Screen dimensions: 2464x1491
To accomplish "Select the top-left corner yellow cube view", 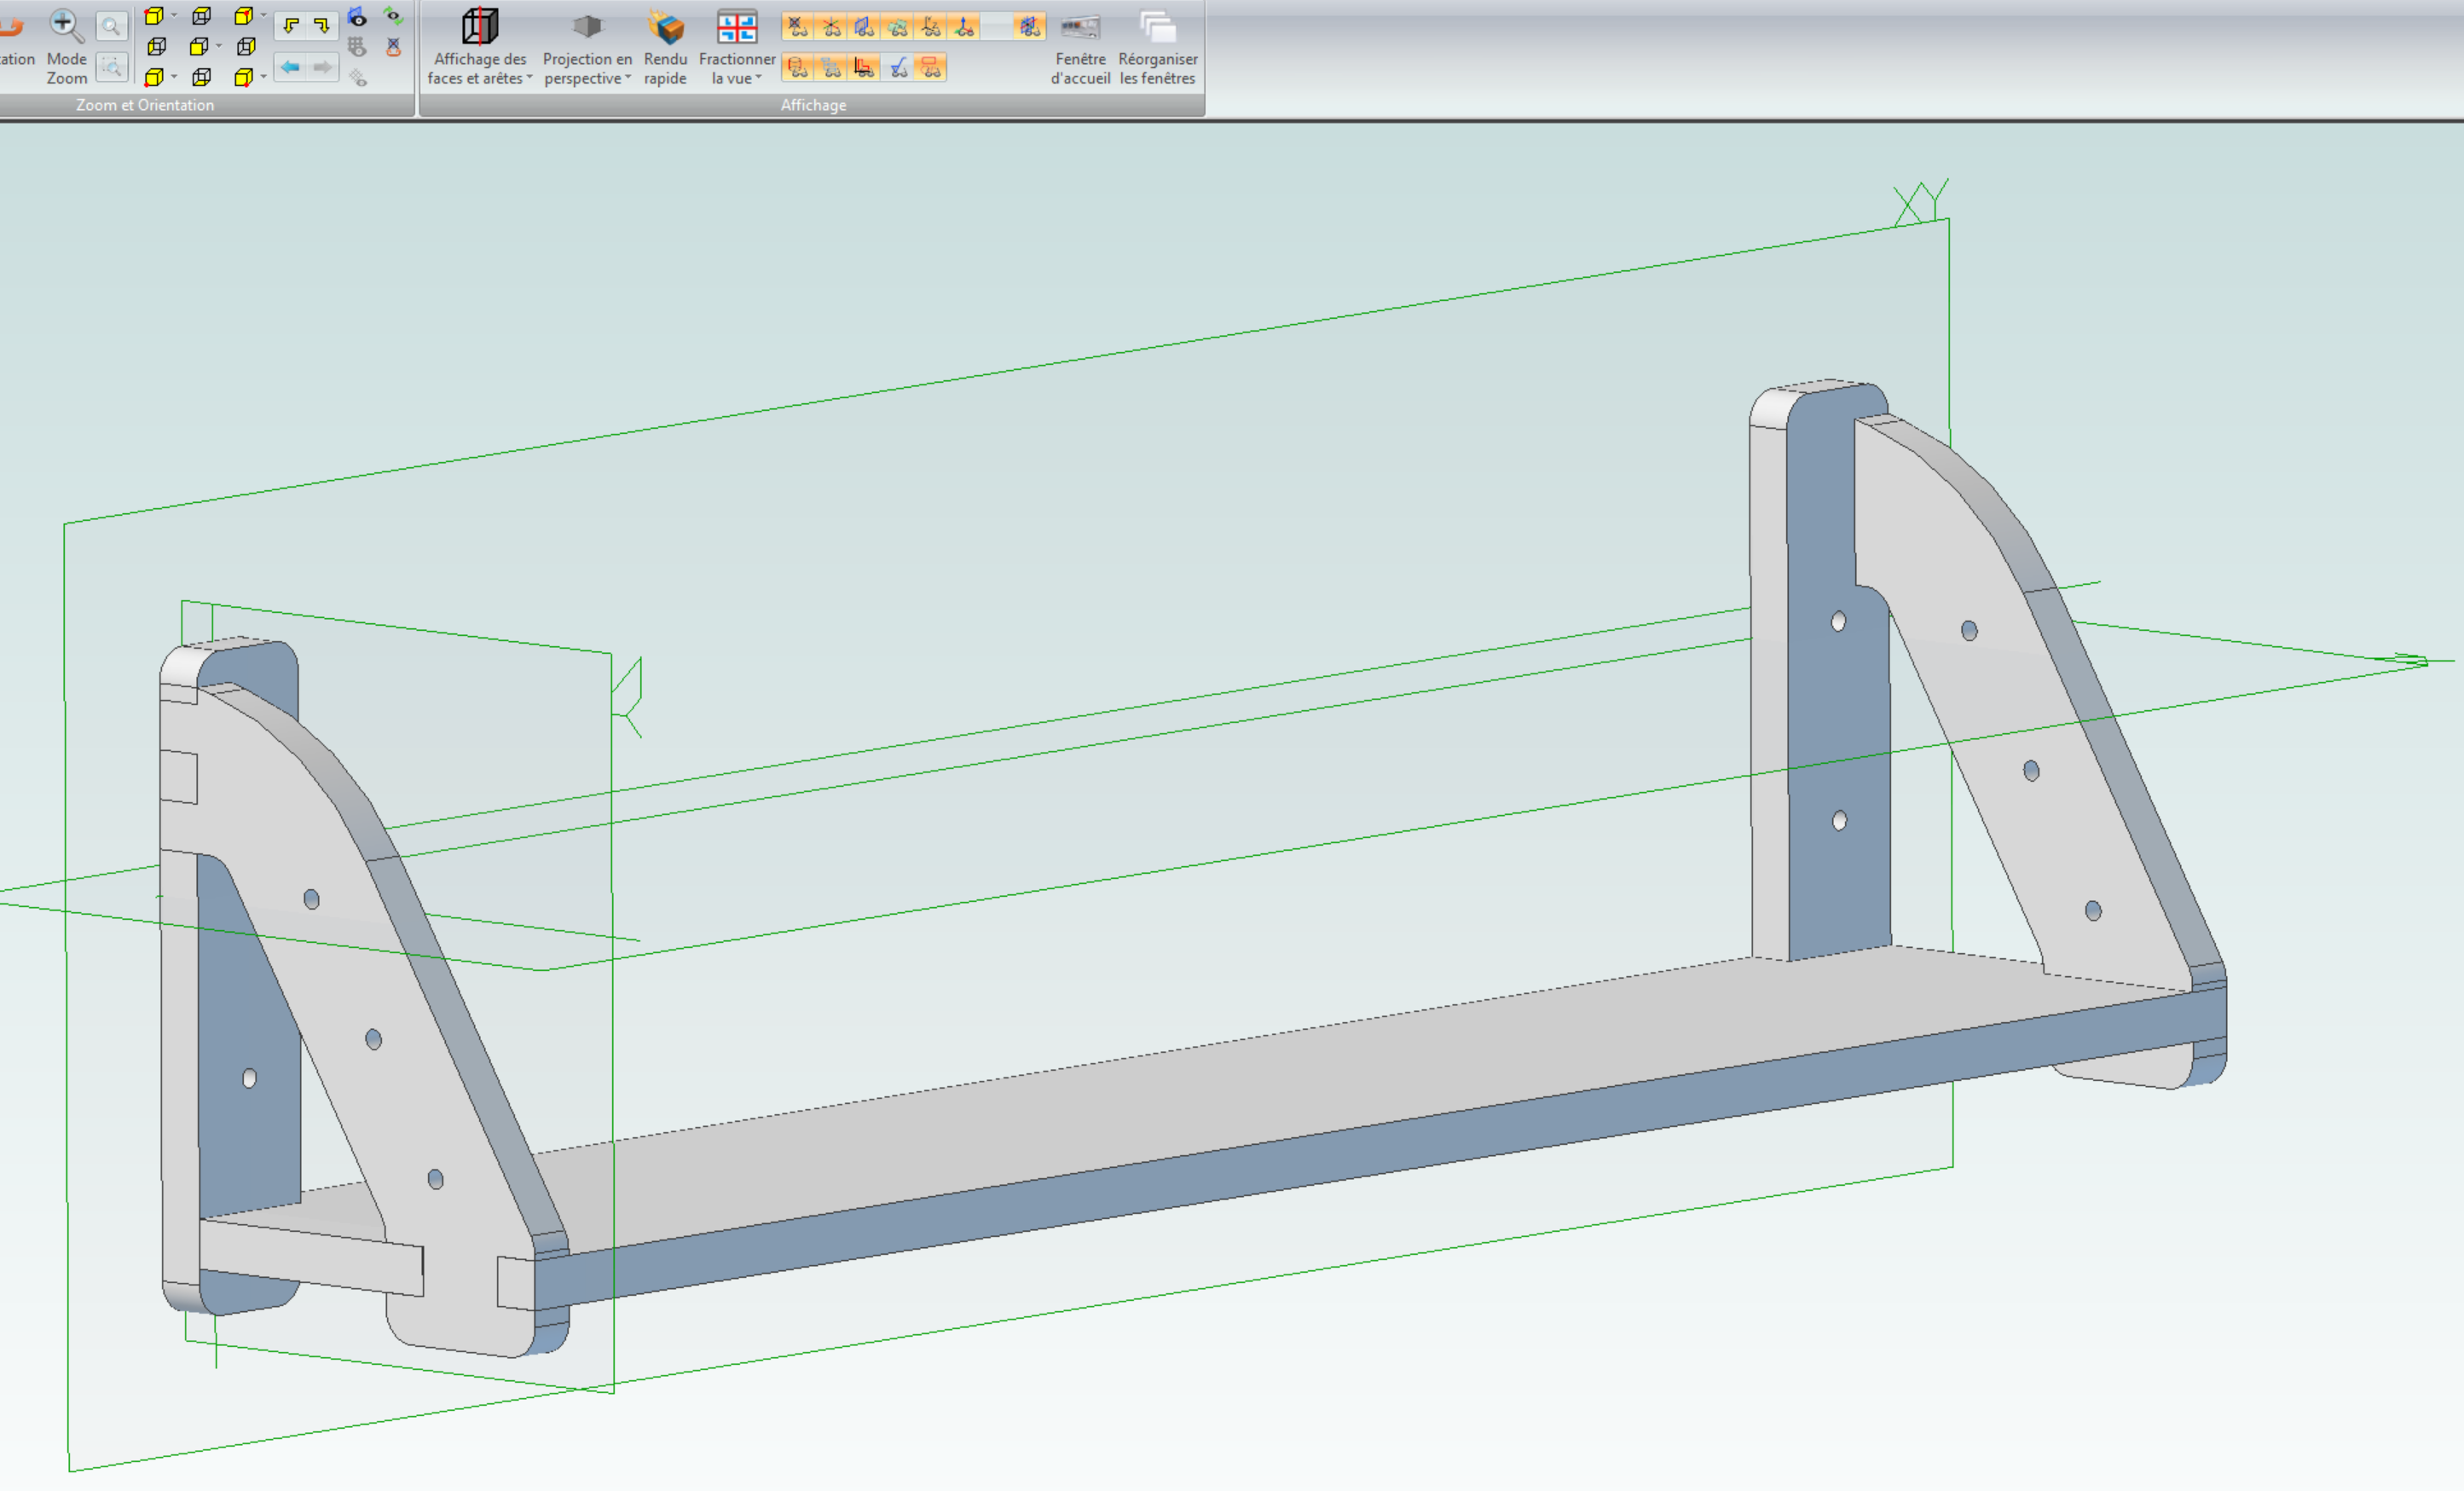I will [x=154, y=16].
